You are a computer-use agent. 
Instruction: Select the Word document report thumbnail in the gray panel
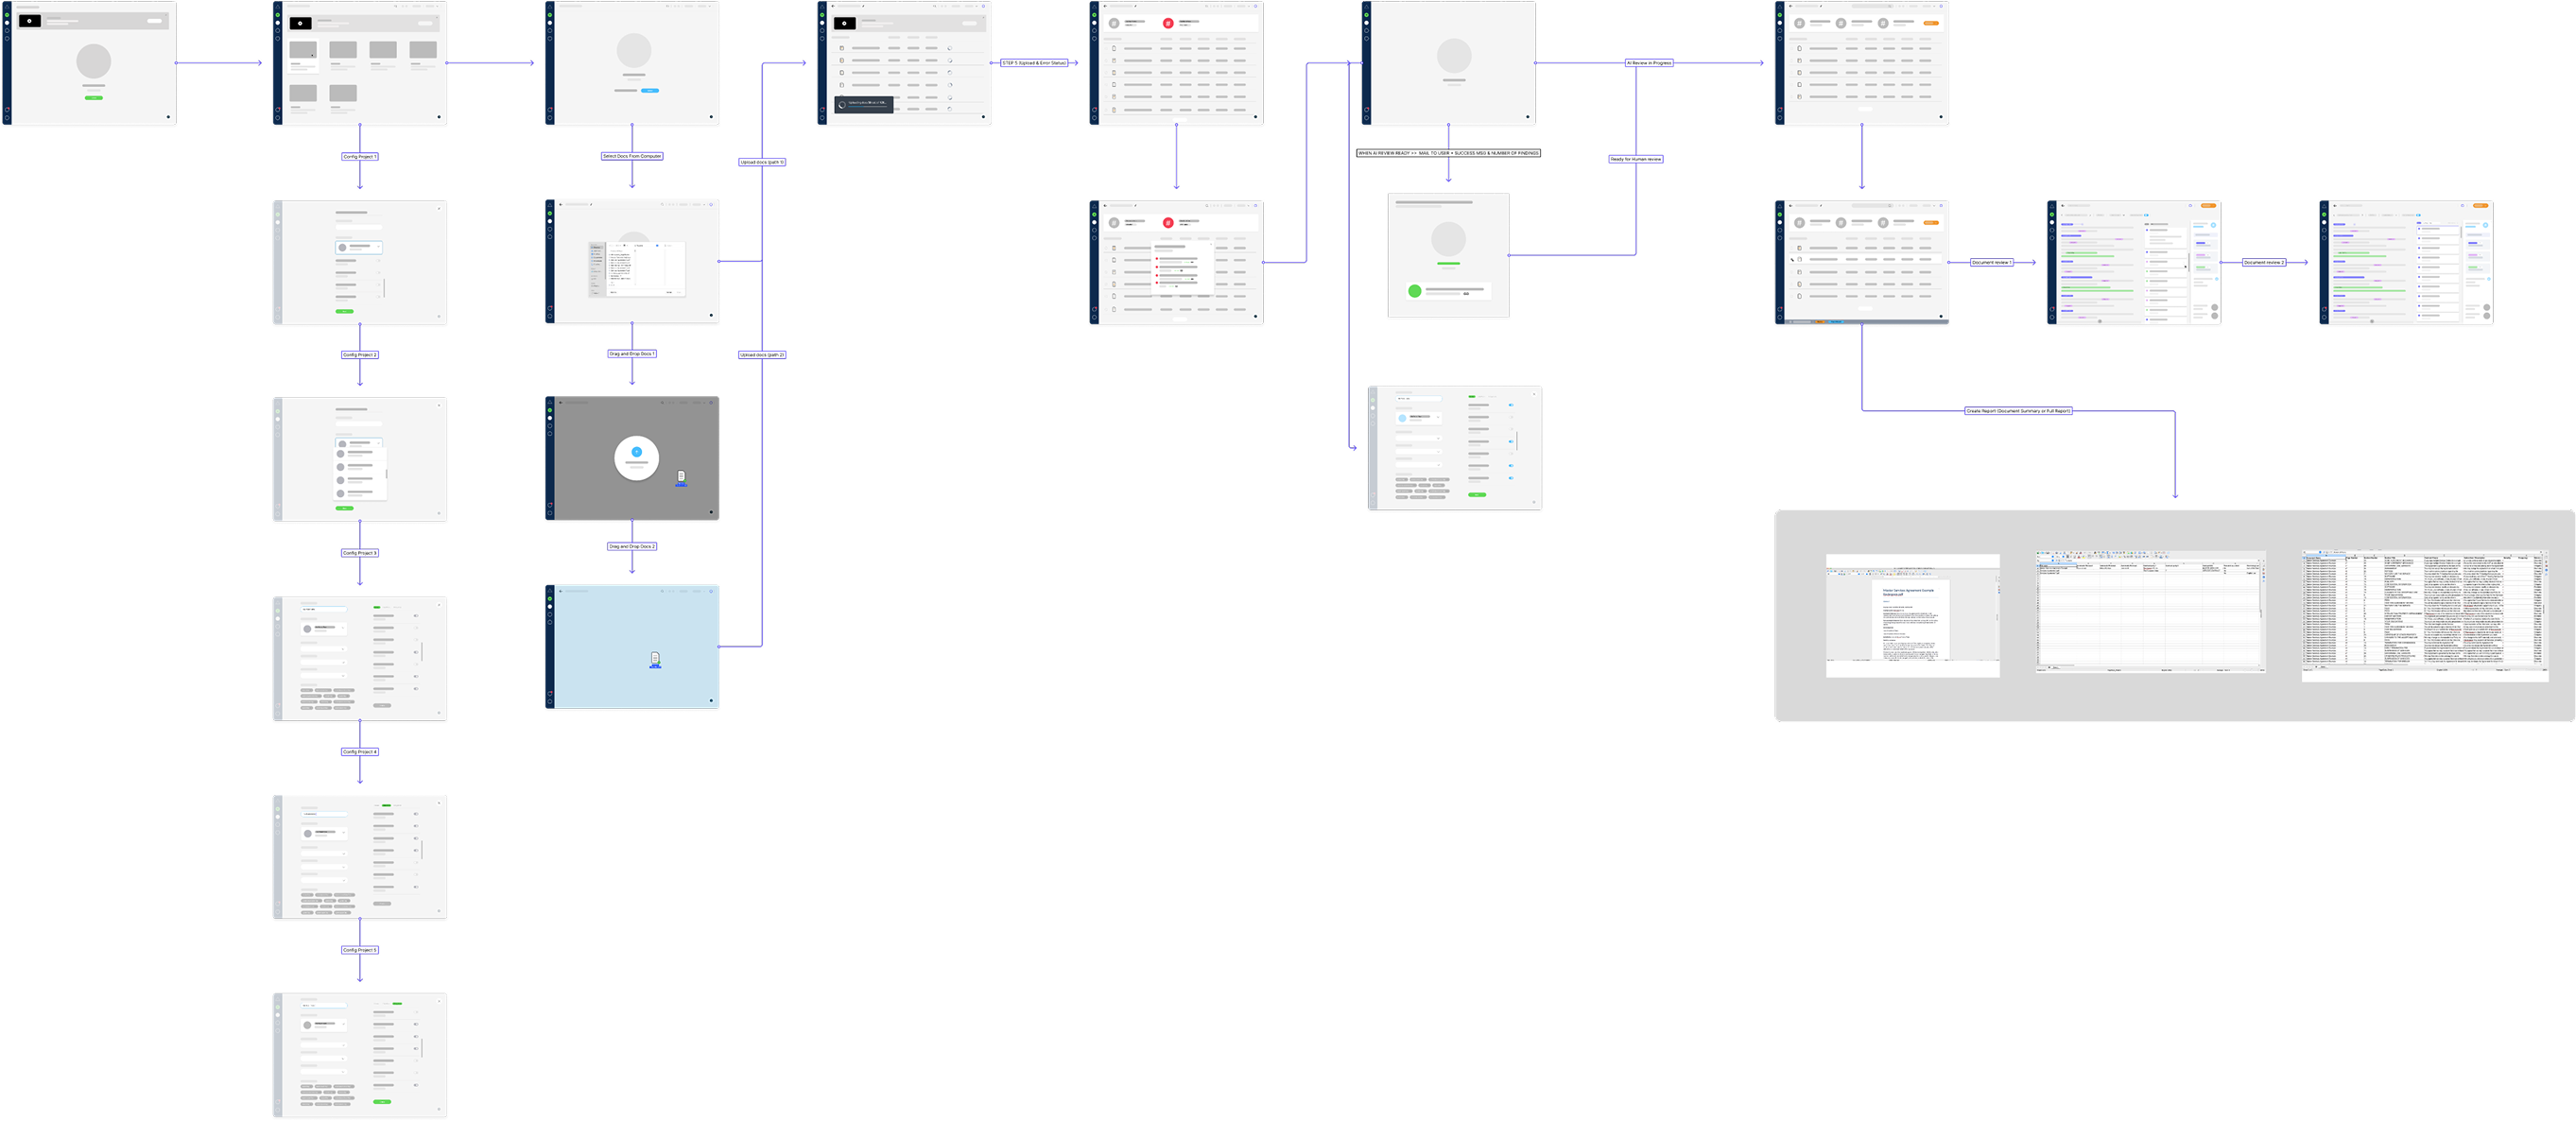[x=1912, y=615]
